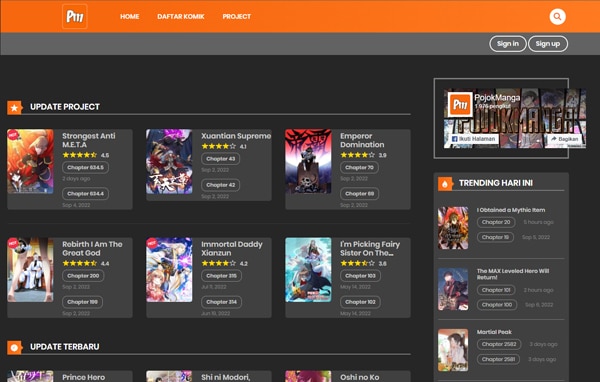Click Immortal Daddy Xianzun star rating
600x382 pixels.
218,263
